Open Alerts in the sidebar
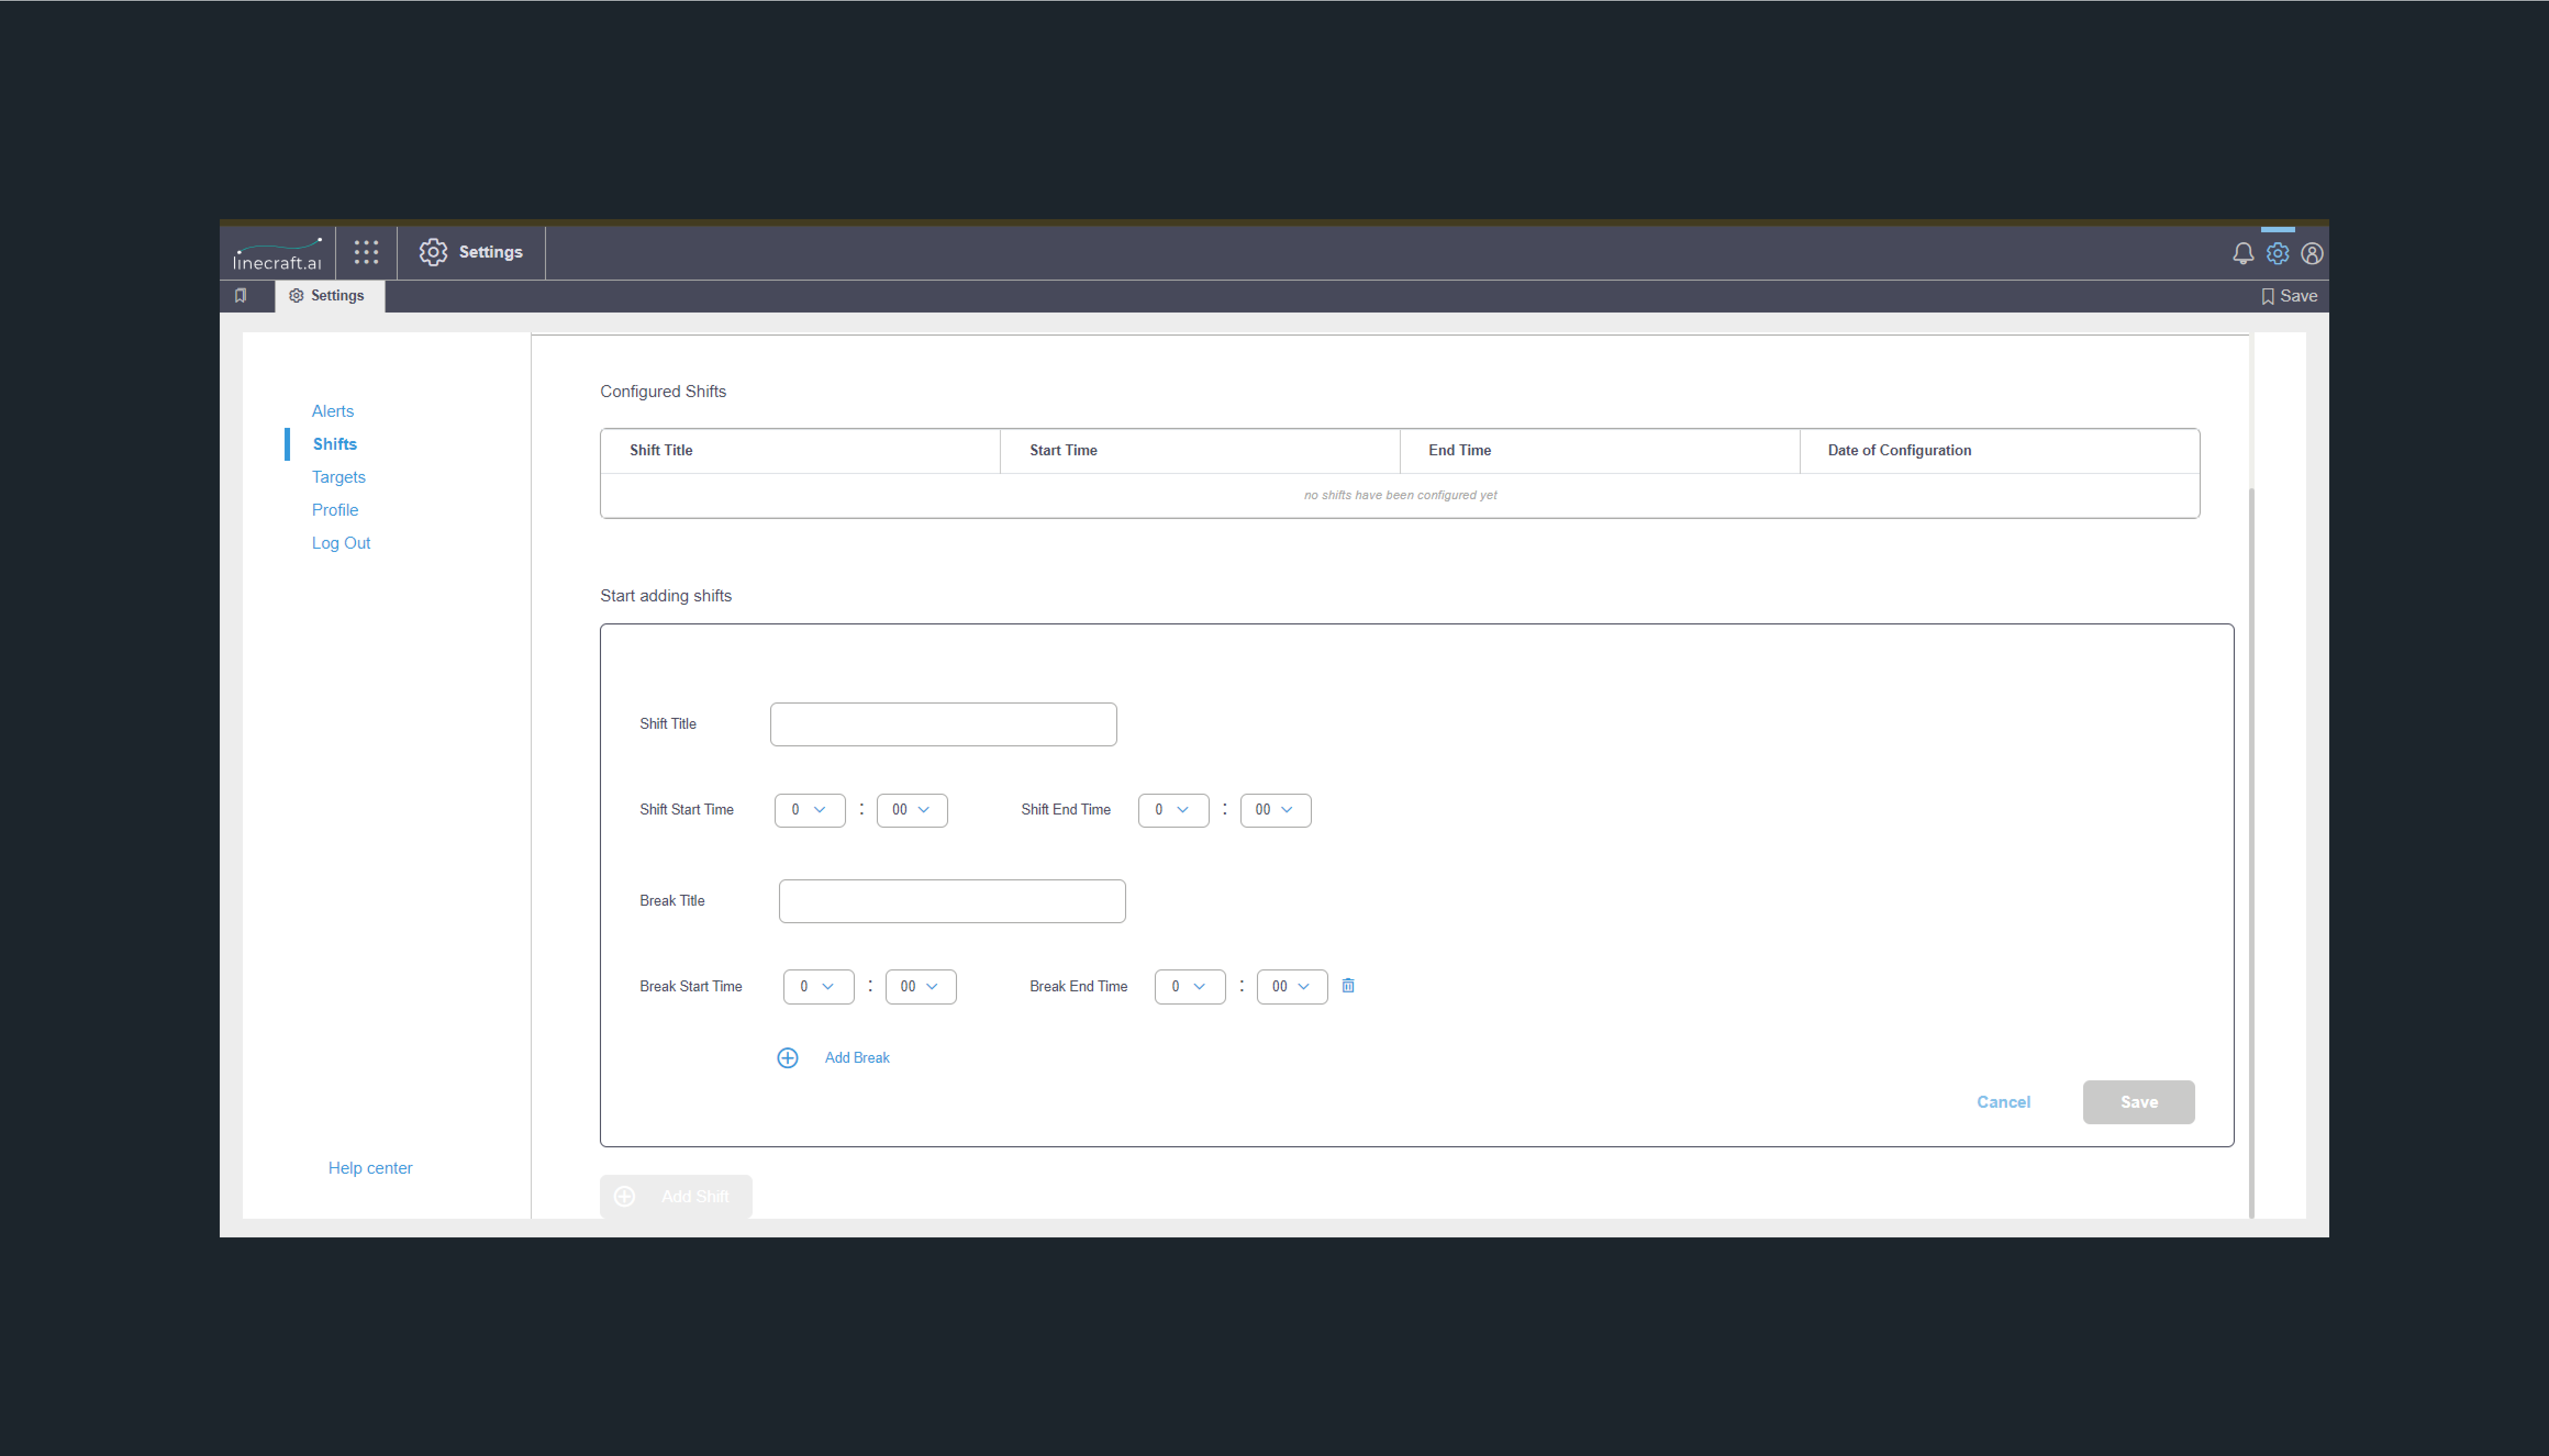This screenshot has width=2549, height=1456. click(x=332, y=411)
